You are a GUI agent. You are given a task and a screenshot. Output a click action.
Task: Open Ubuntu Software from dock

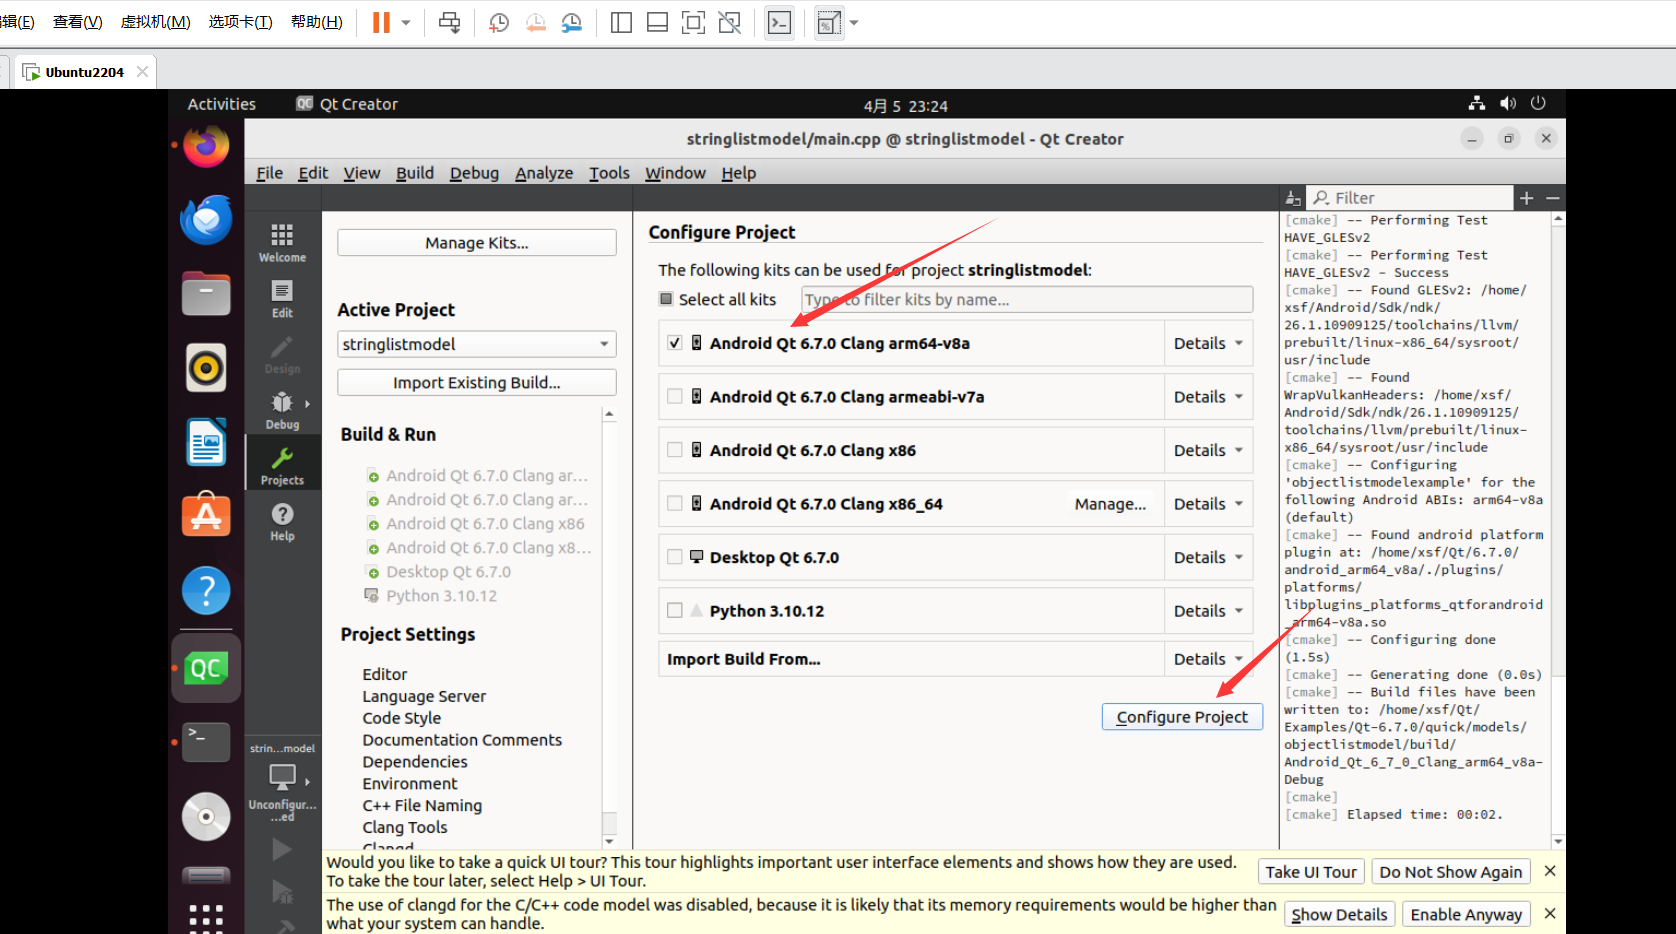(206, 516)
